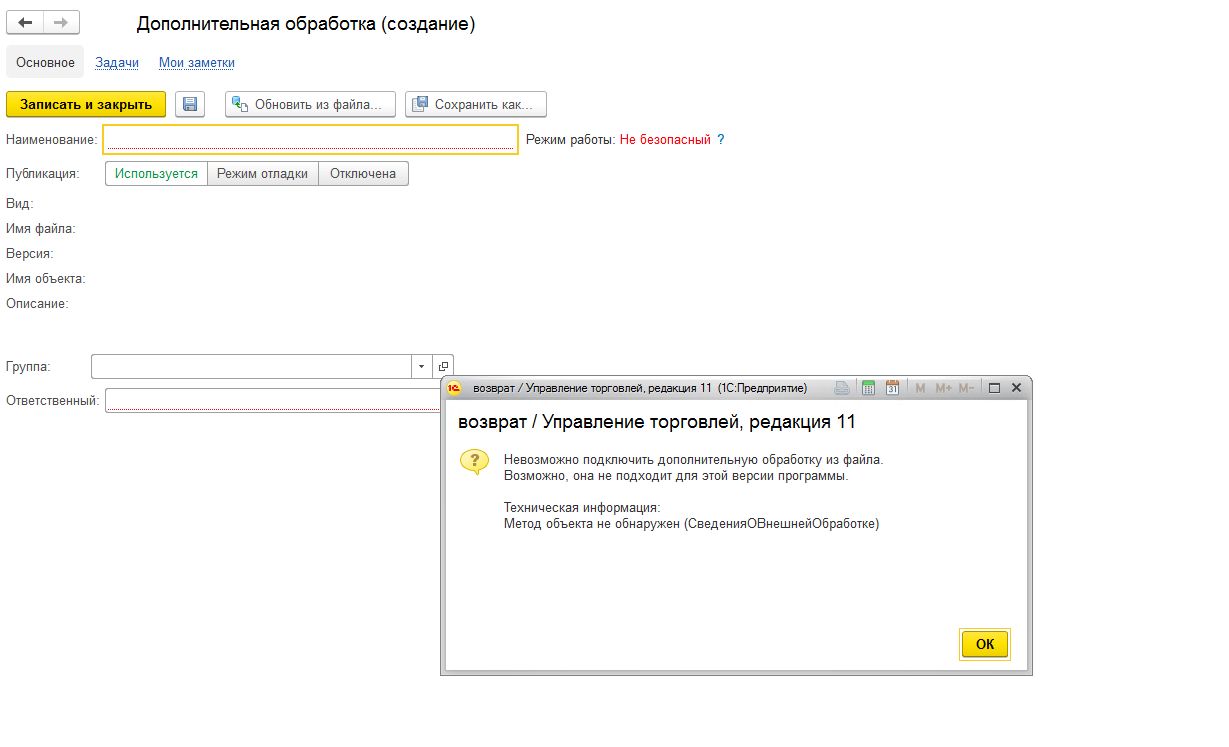Go back using the left arrow button
The width and height of the screenshot is (1229, 747).
[x=25, y=22]
